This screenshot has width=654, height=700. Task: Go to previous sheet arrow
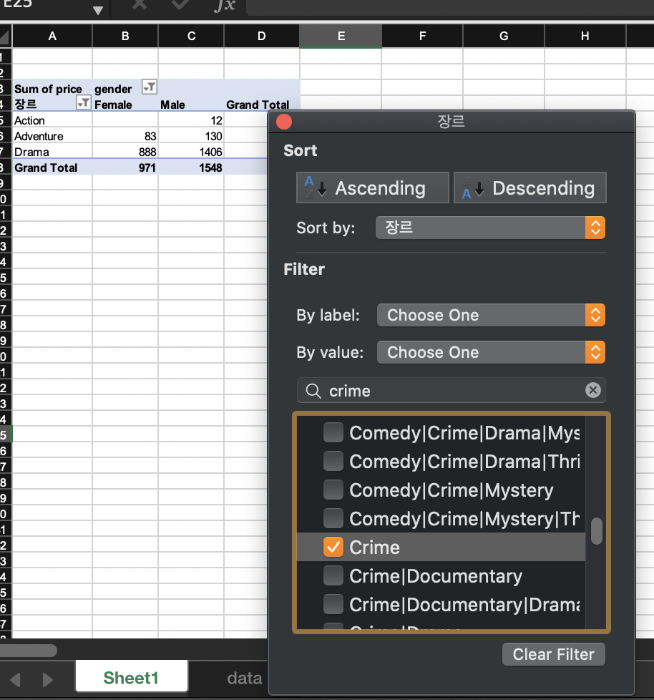point(15,679)
